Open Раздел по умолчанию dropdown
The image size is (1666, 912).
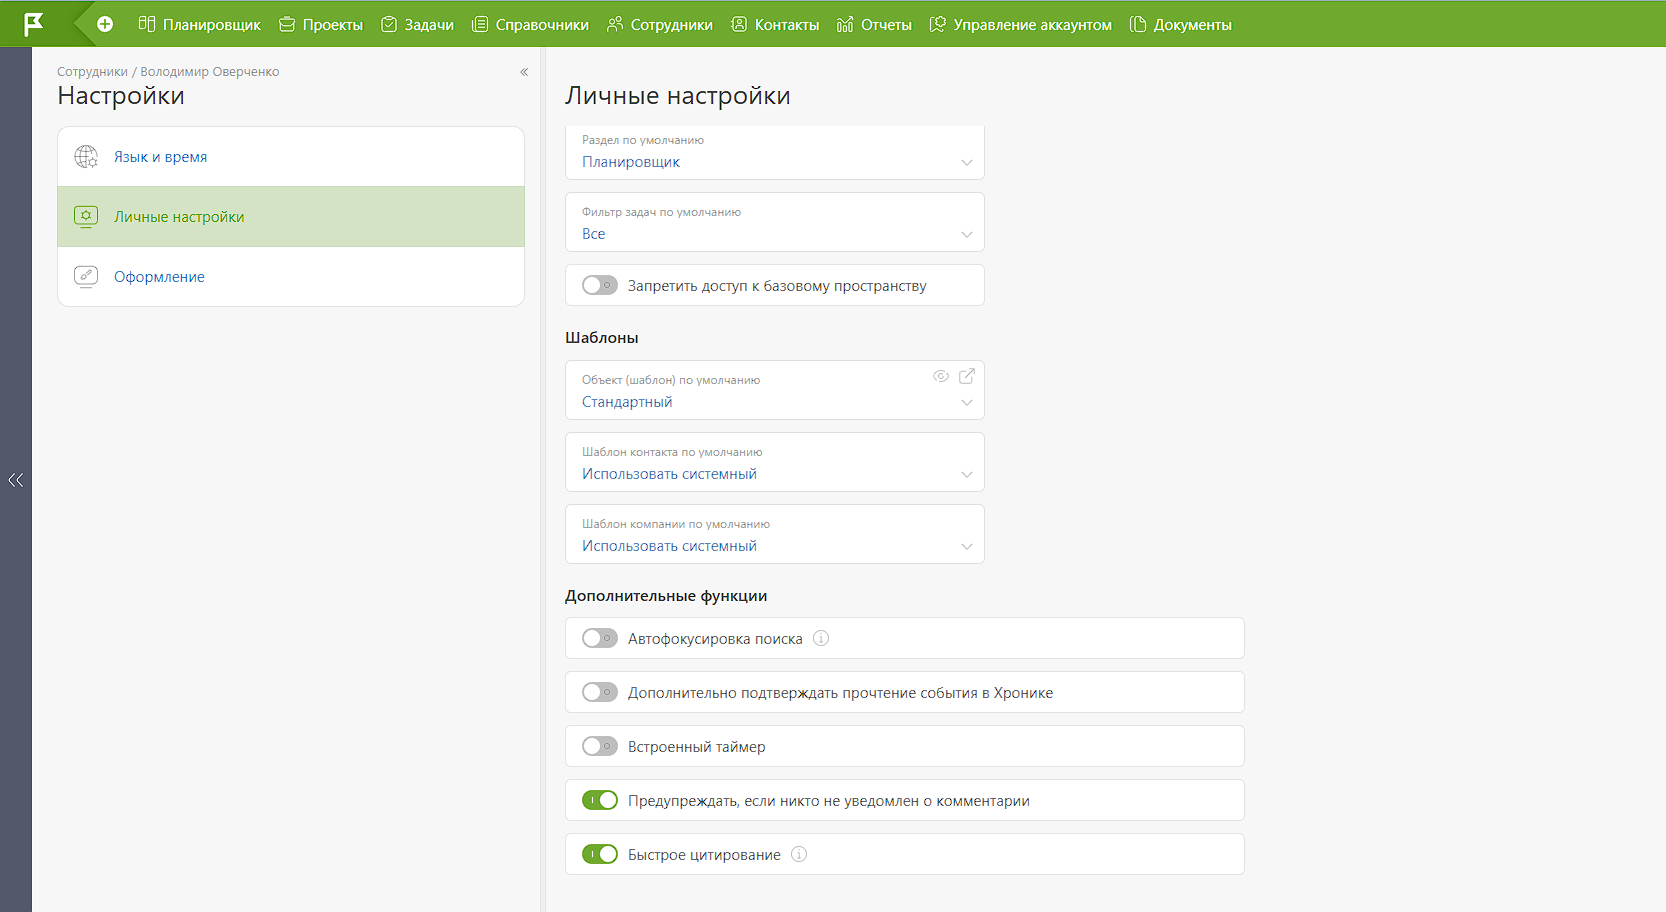click(775, 153)
